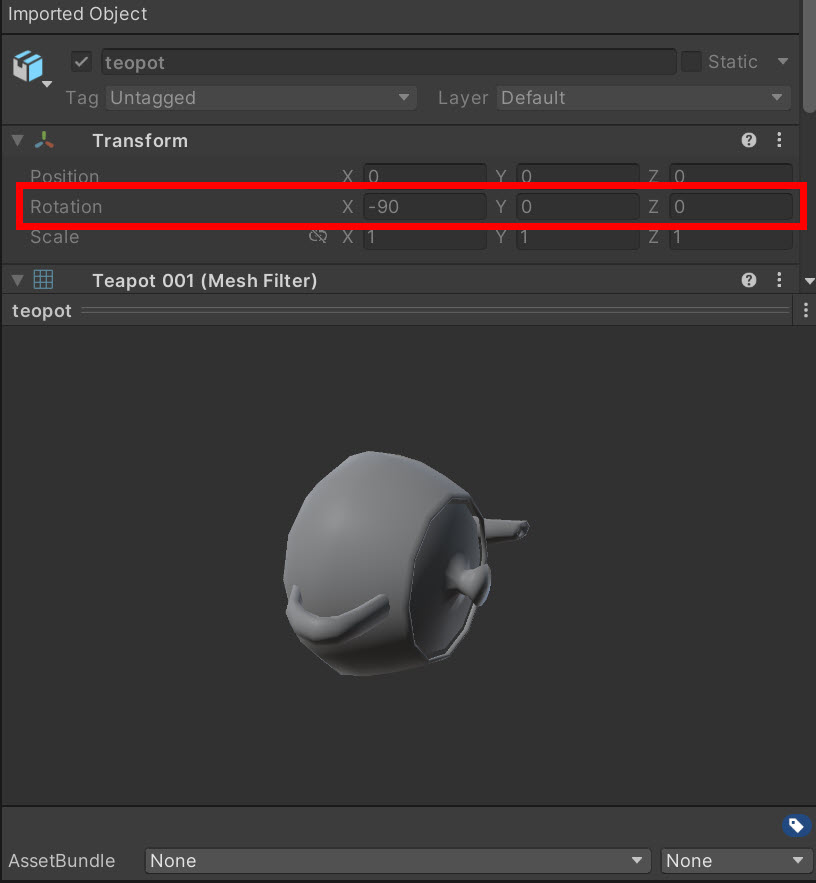Open the teopot preview panel options menu

(x=806, y=310)
